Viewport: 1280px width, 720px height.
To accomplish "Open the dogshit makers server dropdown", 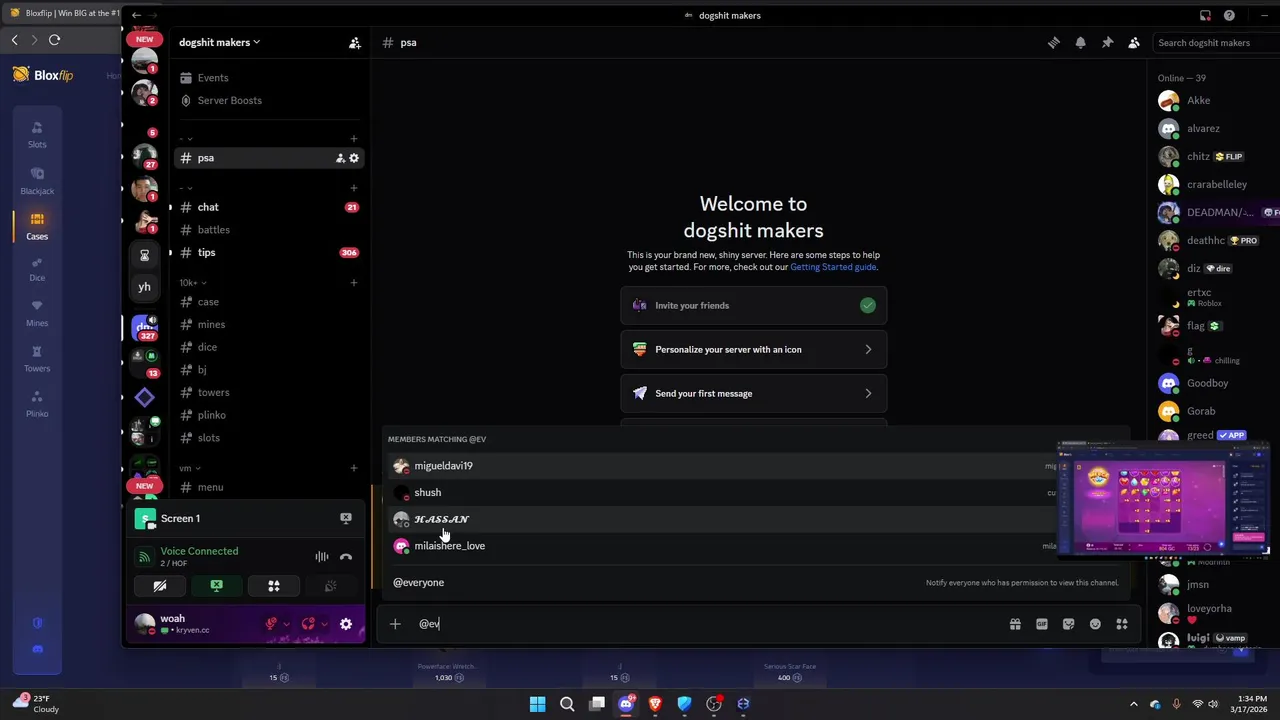I will coord(219,43).
